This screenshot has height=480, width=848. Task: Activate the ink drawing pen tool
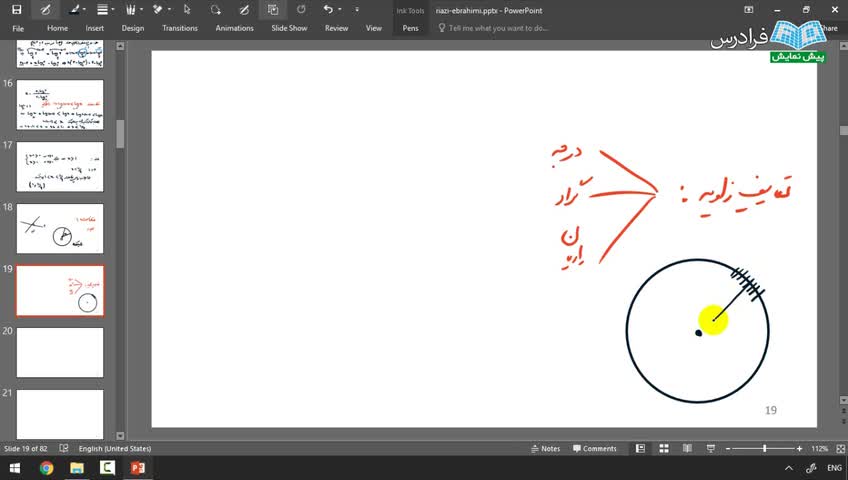pyautogui.click(x=45, y=9)
